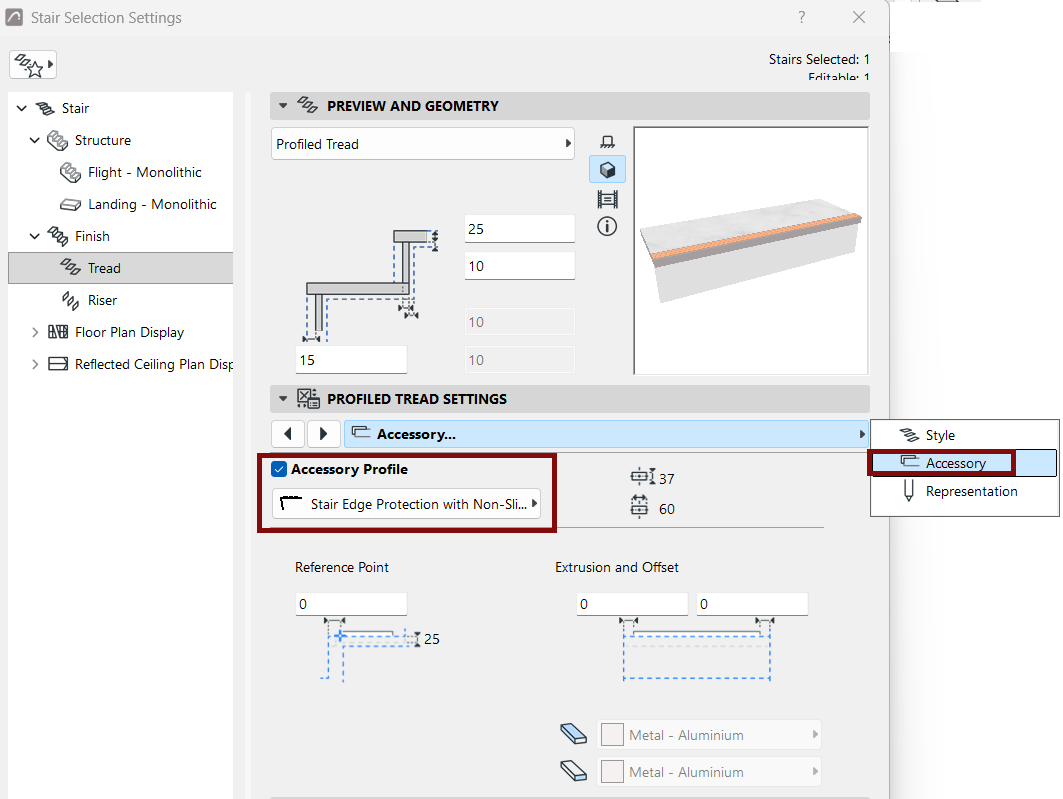Select the 3D preview cube icon
Screen dimensions: 1063x799
tap(607, 169)
